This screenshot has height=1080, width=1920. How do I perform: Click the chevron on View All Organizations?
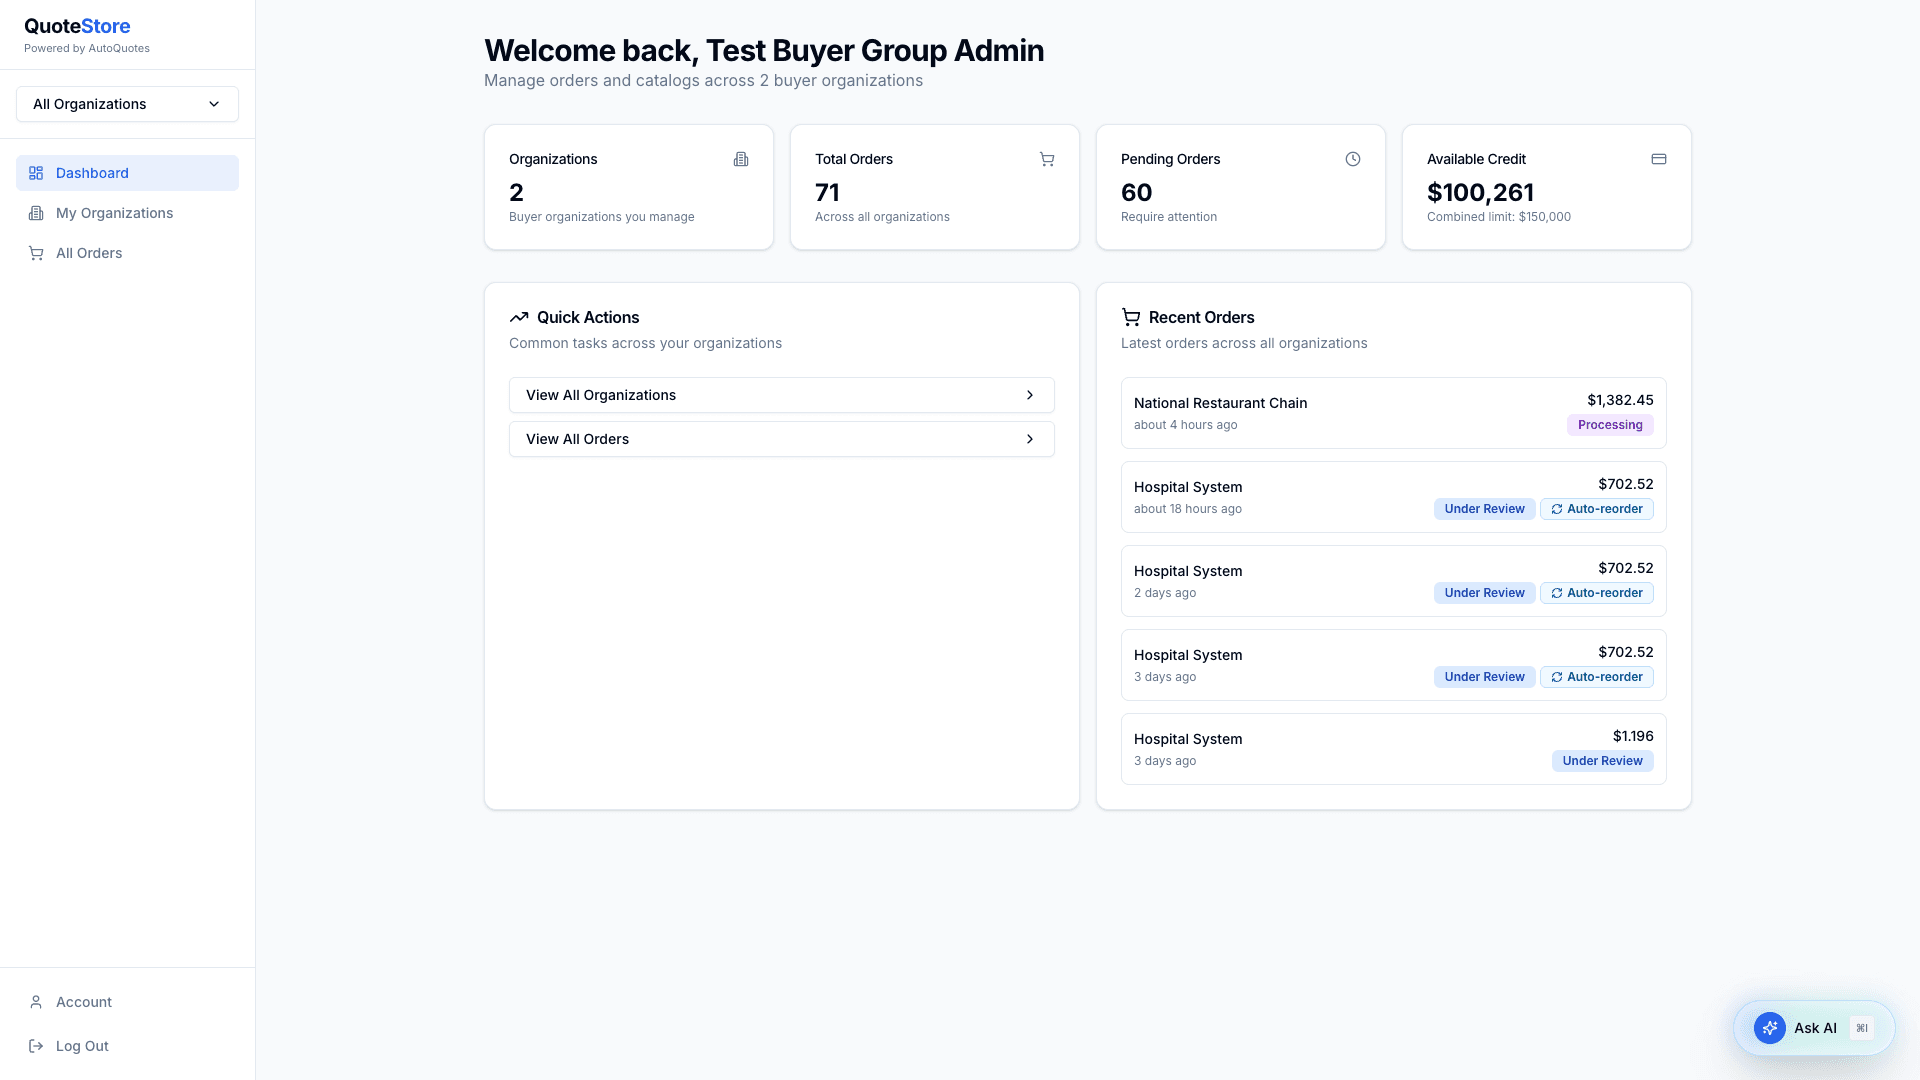1030,395
